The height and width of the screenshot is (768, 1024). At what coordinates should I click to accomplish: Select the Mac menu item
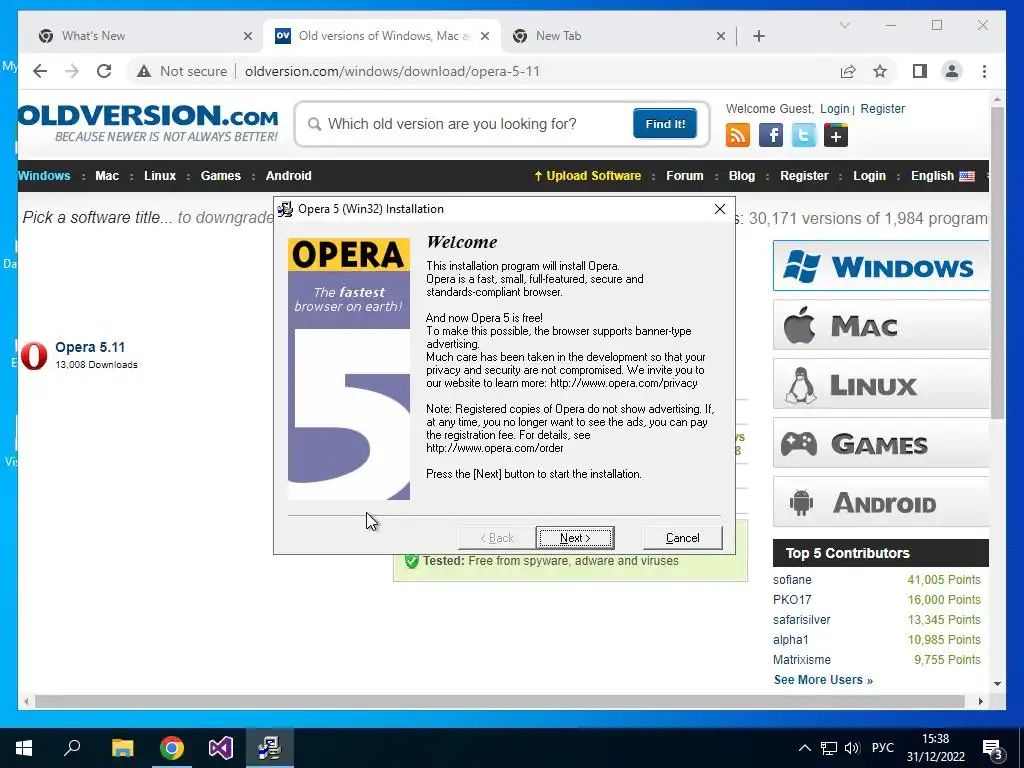pos(107,176)
